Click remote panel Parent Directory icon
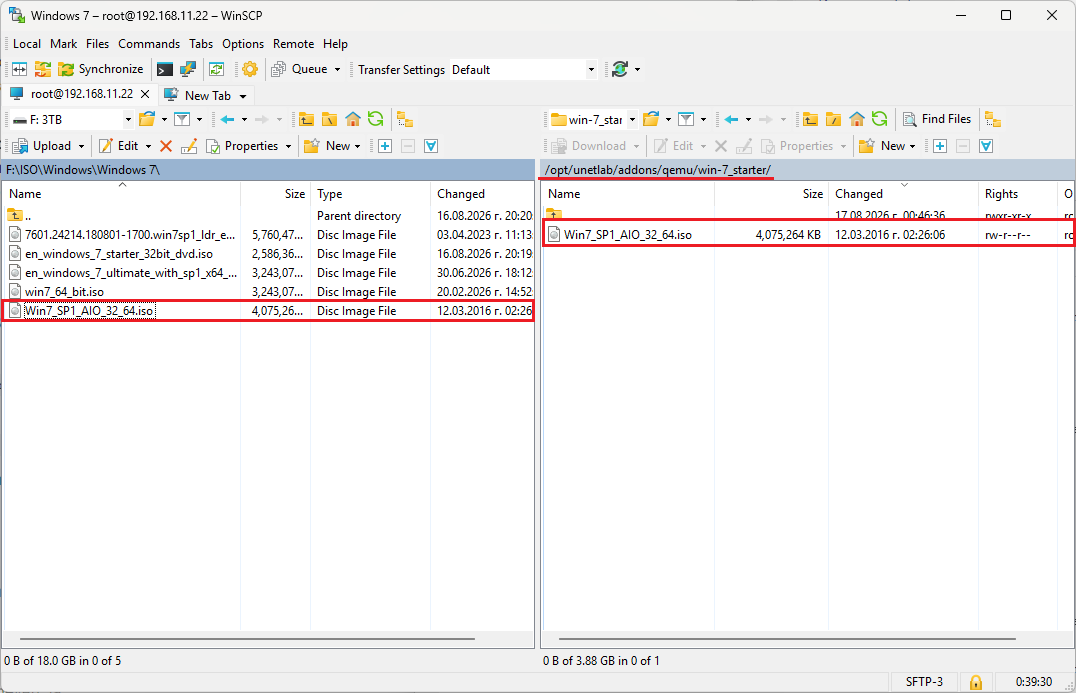This screenshot has height=693, width=1076. pyautogui.click(x=810, y=119)
